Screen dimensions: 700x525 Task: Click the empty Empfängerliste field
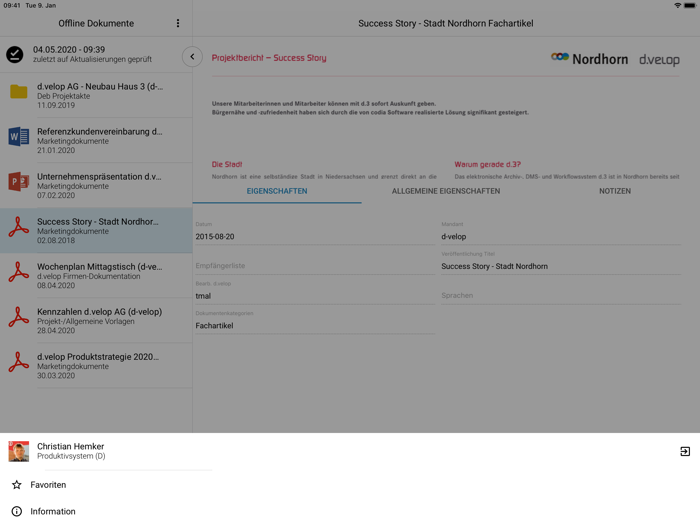[315, 266]
